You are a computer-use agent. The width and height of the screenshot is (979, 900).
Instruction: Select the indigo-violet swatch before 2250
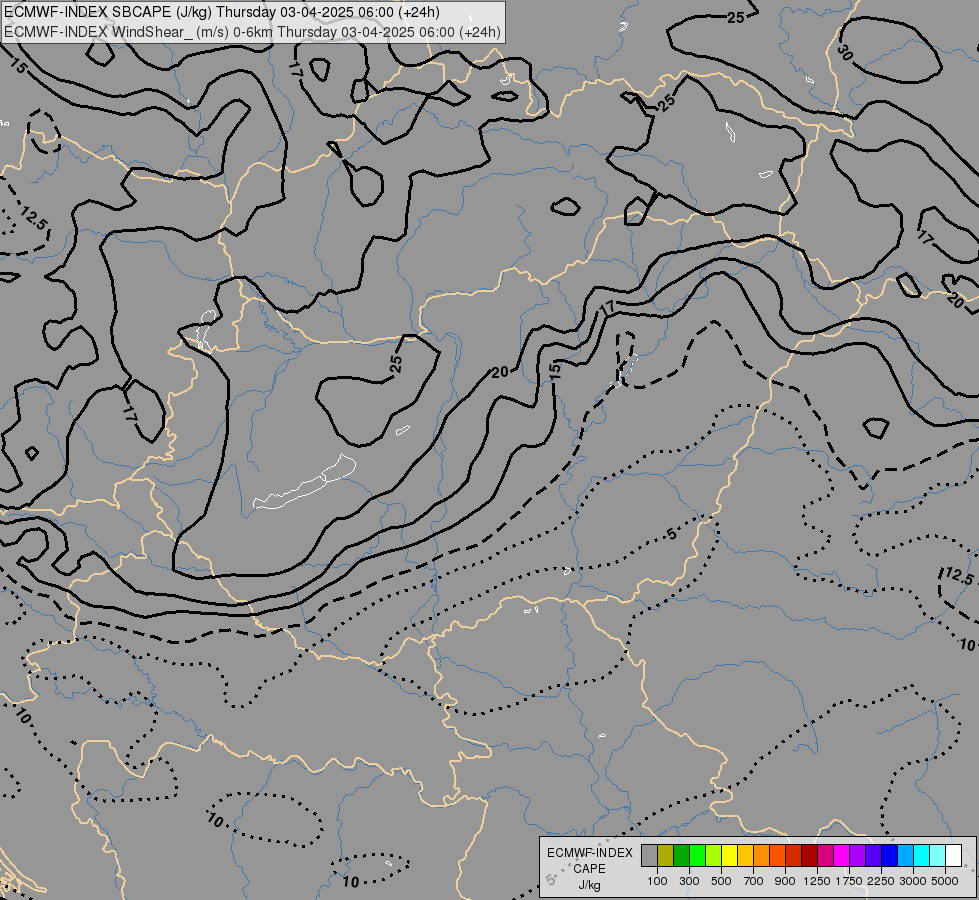873,855
